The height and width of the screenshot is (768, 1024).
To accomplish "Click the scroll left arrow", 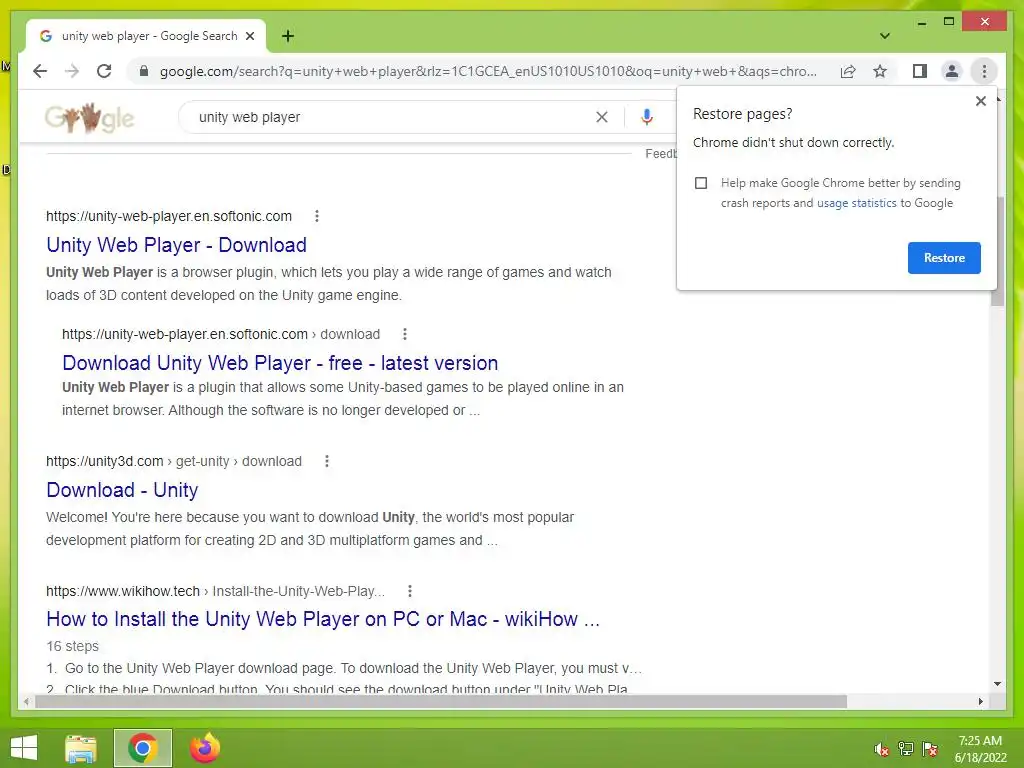I will [26, 701].
